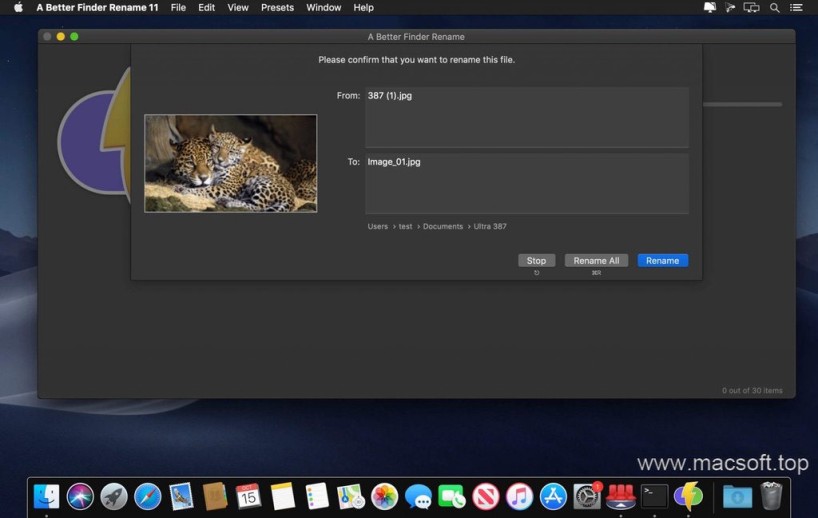This screenshot has width=818, height=518.
Task: Launch Siri from the dock
Action: 80,495
